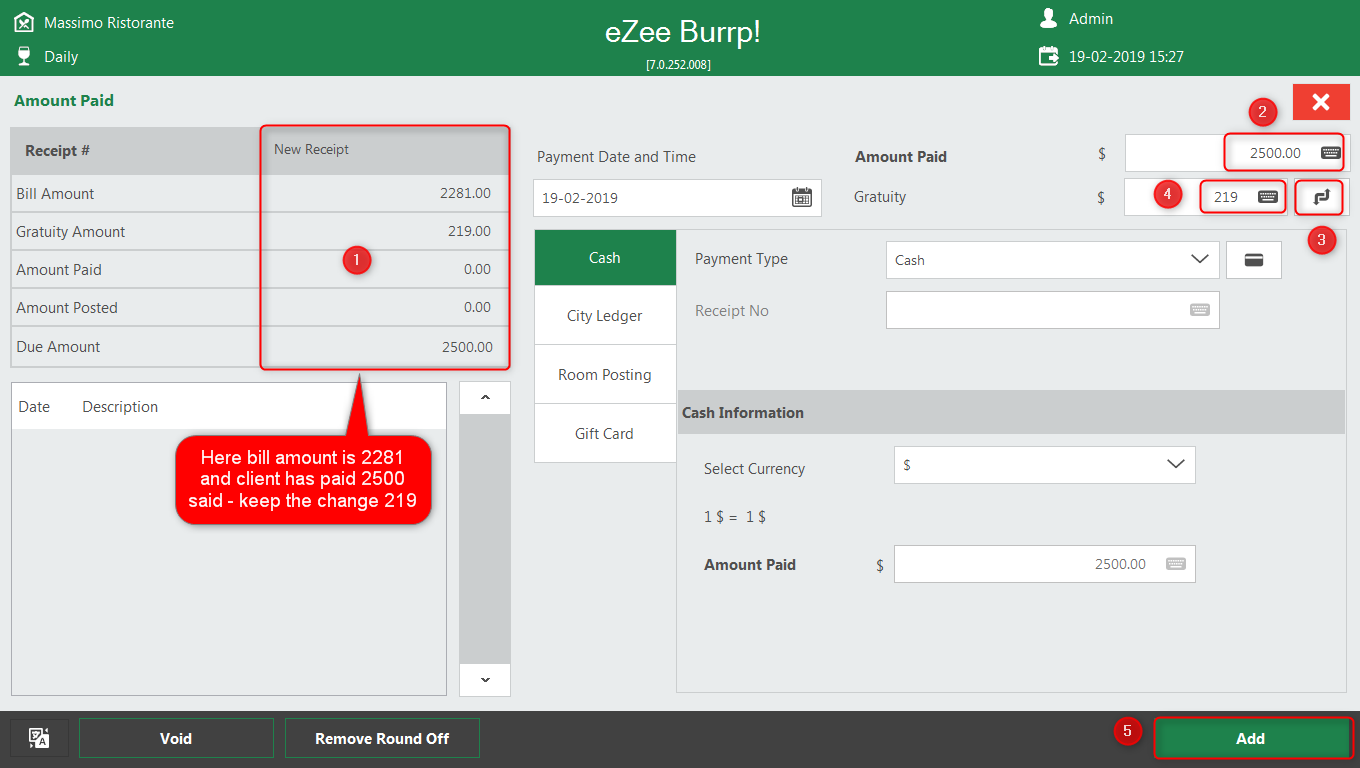Click the version number 7.0.252.008
Image resolution: width=1360 pixels, height=768 pixels.
(x=679, y=64)
